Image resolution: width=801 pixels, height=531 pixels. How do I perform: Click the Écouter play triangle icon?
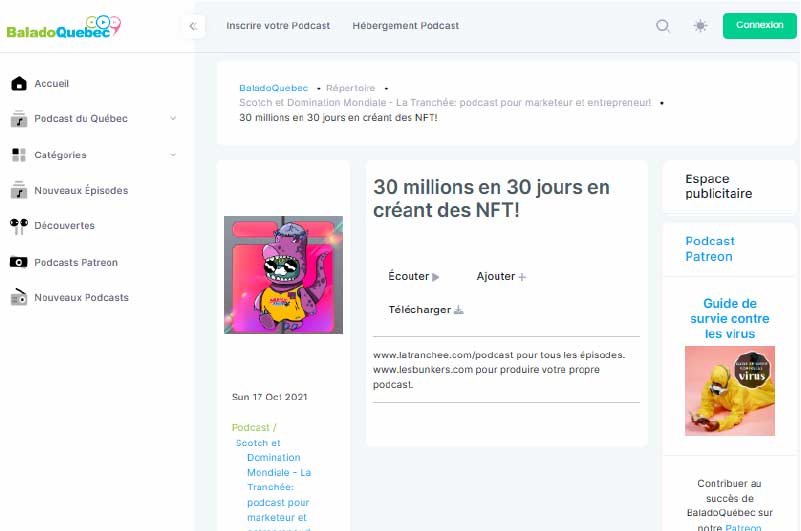pyautogui.click(x=435, y=277)
